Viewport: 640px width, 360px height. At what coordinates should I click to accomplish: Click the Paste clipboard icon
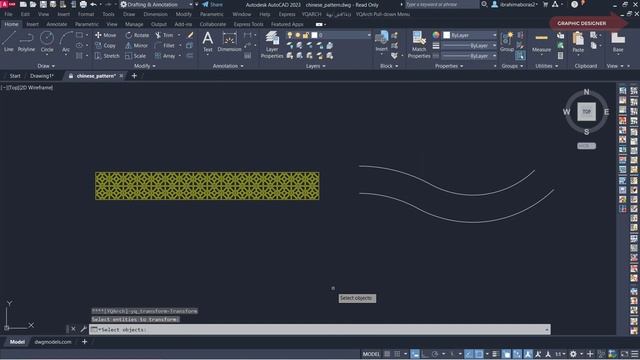click(578, 42)
